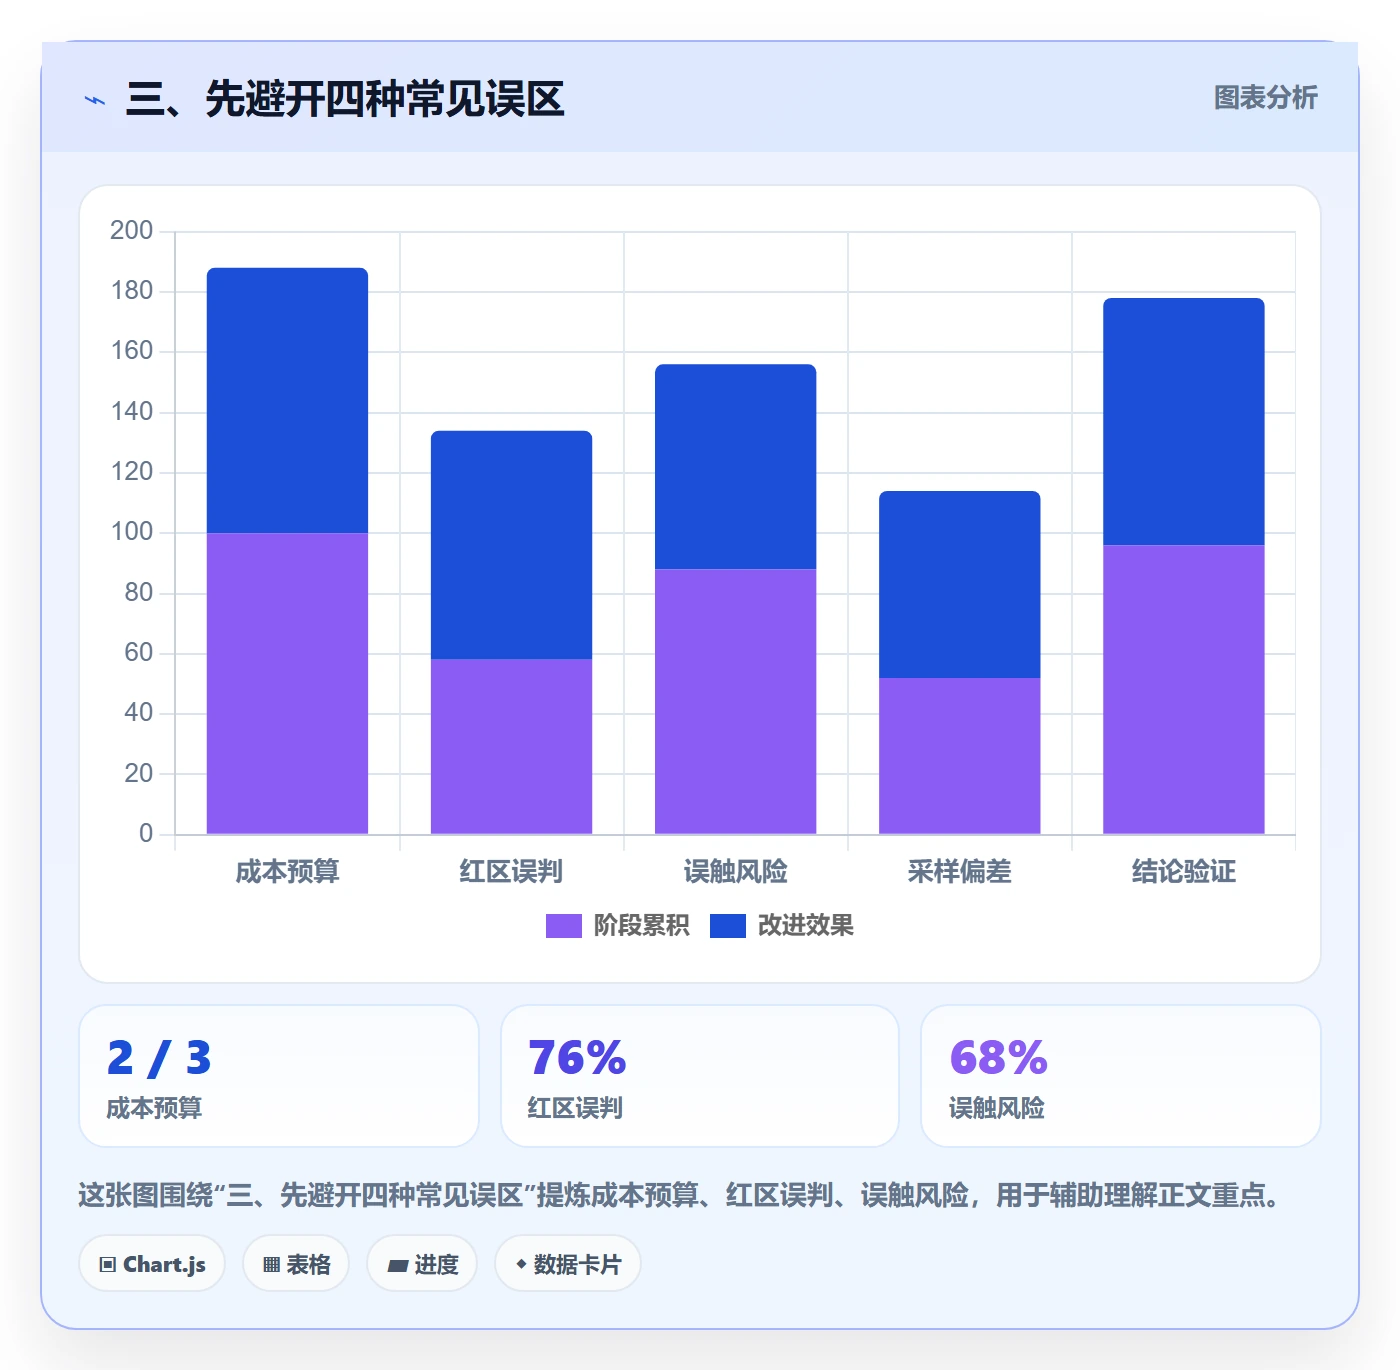Click the y-axis value 200

click(x=131, y=231)
